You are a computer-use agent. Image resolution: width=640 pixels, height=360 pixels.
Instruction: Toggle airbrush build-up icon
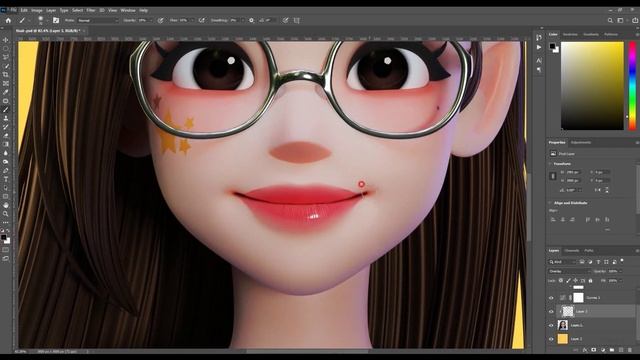[202, 20]
